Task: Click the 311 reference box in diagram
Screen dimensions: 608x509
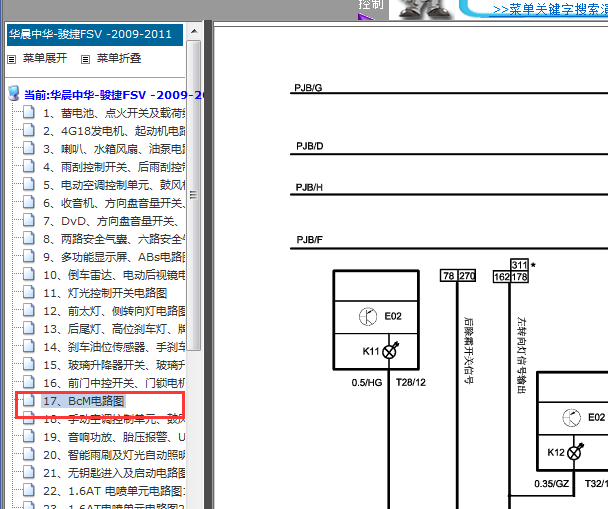Action: 520,265
